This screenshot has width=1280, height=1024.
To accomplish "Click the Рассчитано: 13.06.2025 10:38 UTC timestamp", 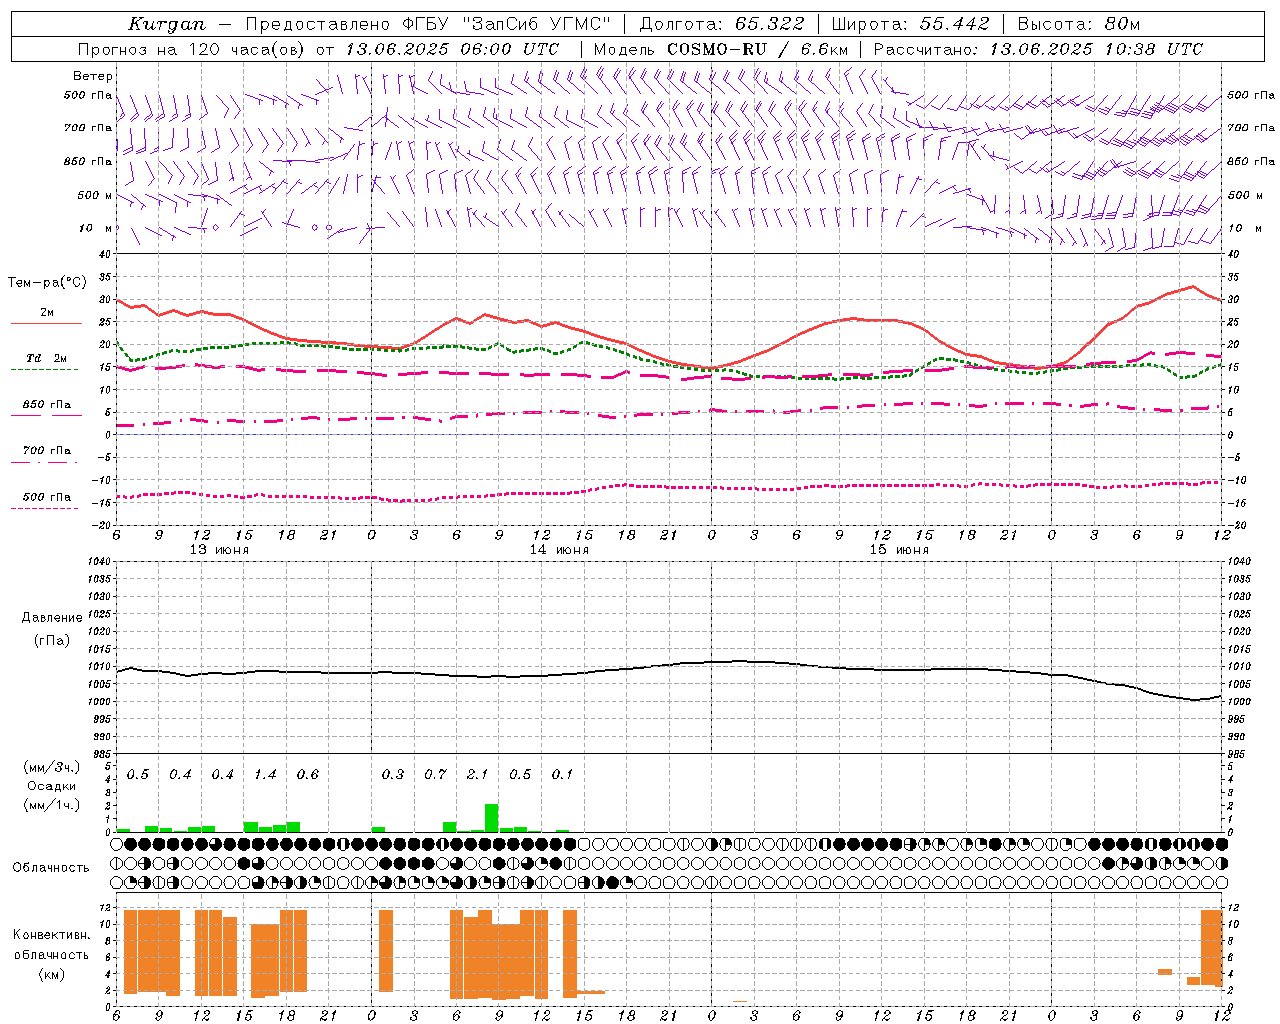I will (1039, 49).
